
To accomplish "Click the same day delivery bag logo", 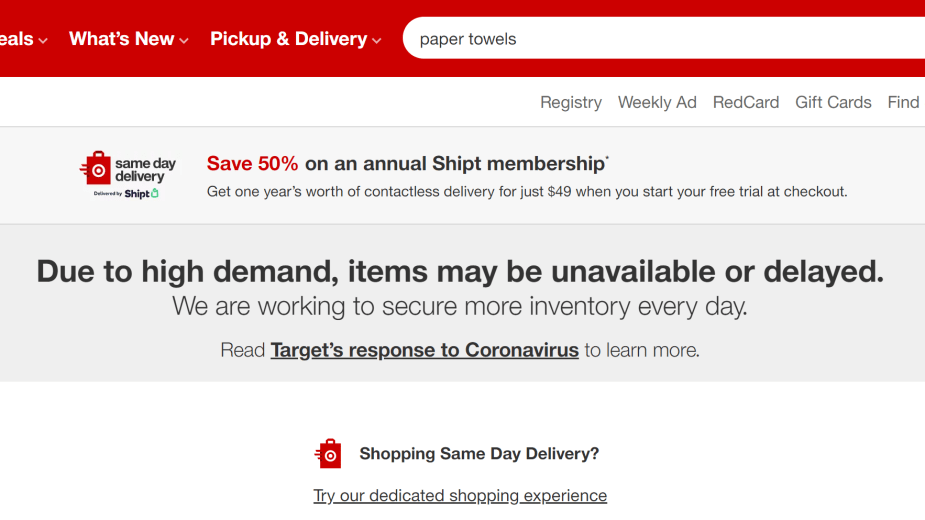I will [96, 168].
